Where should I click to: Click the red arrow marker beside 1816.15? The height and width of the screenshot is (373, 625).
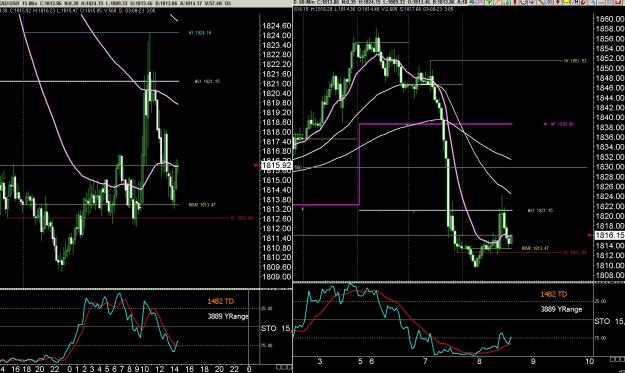(x=590, y=235)
